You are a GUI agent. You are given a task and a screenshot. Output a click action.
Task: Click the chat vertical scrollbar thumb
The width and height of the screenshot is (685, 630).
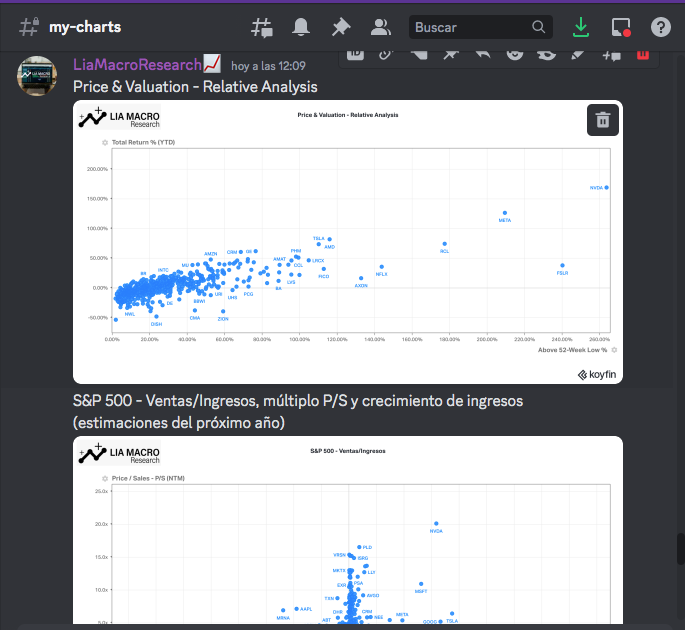tap(681, 549)
